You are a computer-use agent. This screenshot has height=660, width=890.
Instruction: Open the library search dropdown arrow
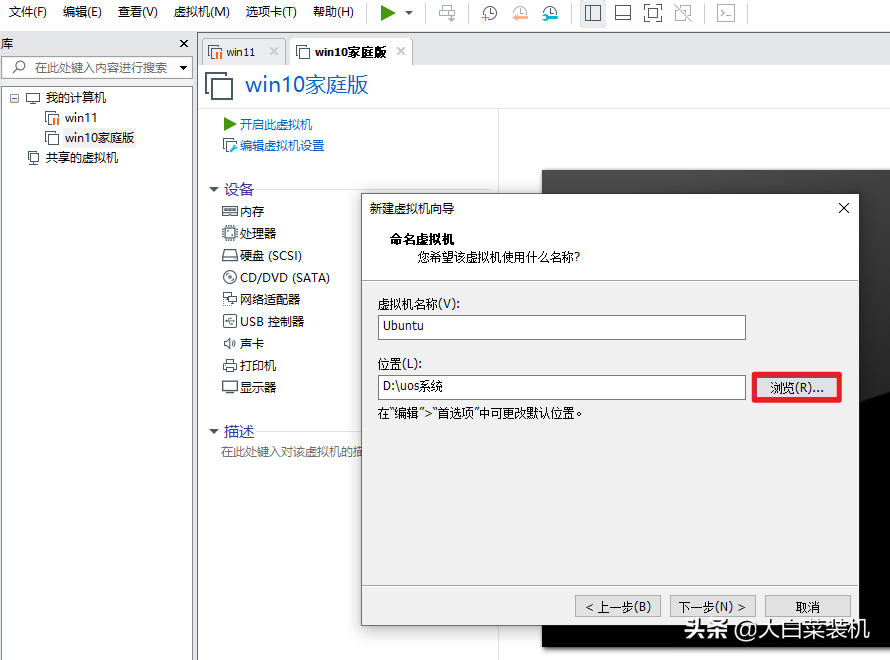tap(183, 68)
